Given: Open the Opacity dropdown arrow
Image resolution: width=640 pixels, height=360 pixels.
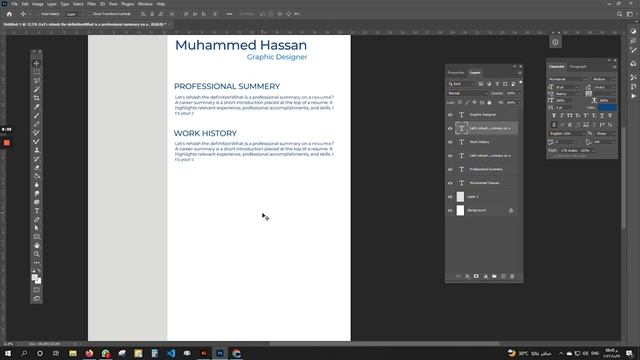Looking at the screenshot, I should (518, 93).
